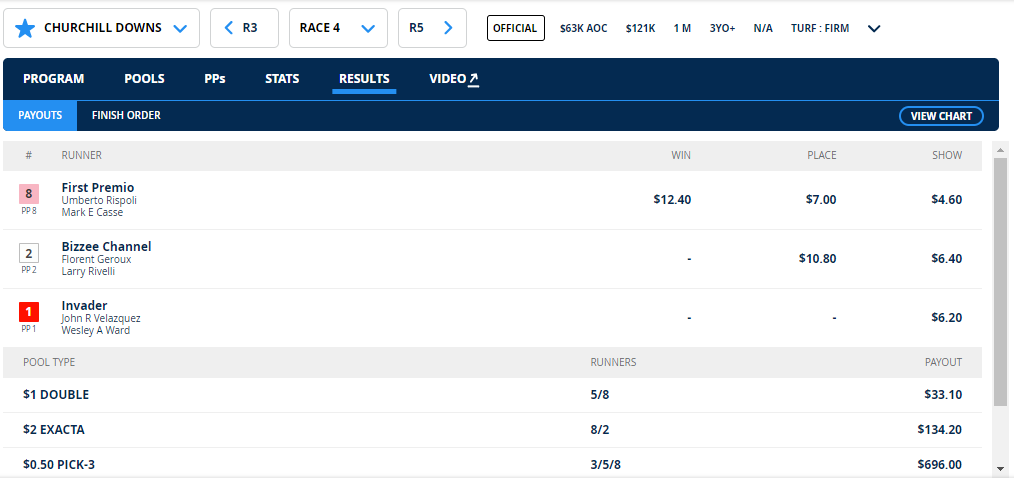Click runner name First Premio
Image resolution: width=1014 pixels, height=478 pixels.
[x=98, y=188]
